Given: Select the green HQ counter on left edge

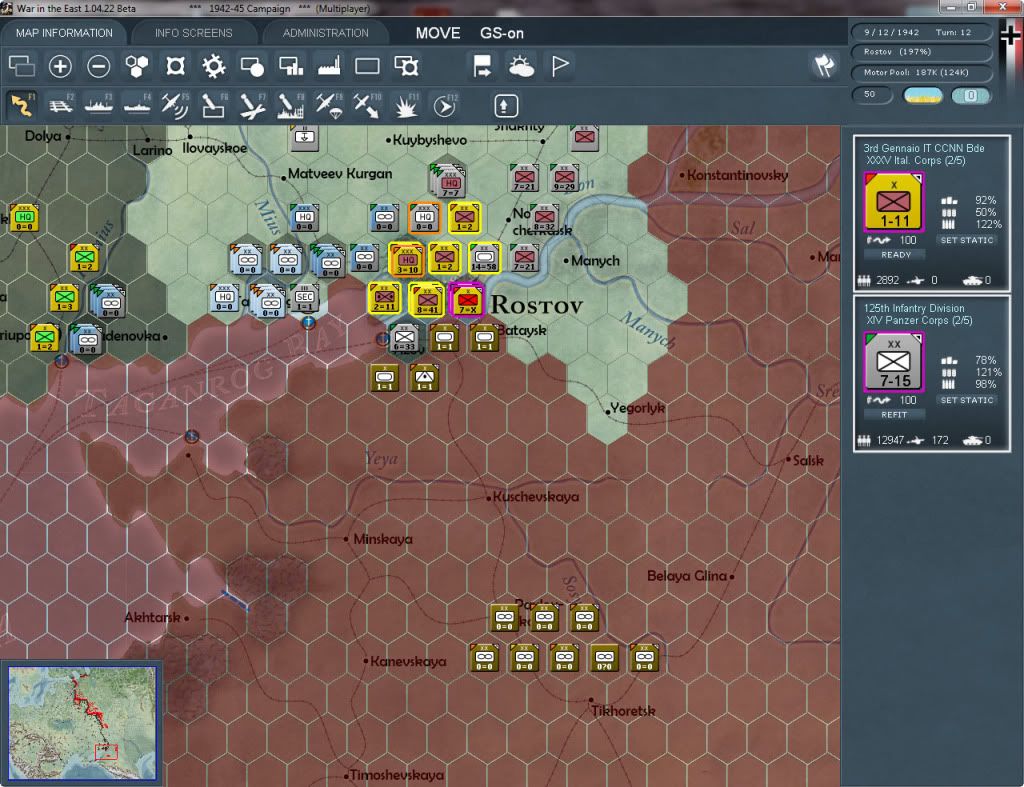Looking at the screenshot, I should [25, 217].
